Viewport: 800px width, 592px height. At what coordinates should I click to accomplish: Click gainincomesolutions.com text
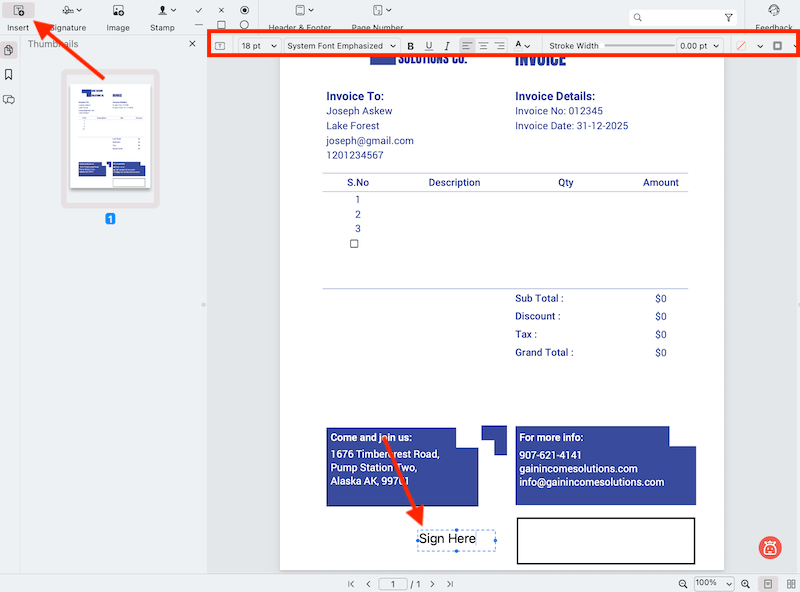click(x=578, y=468)
